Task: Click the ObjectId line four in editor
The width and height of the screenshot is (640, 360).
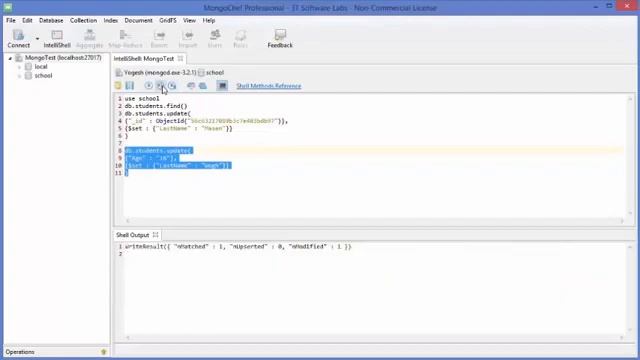Action: click(206, 121)
